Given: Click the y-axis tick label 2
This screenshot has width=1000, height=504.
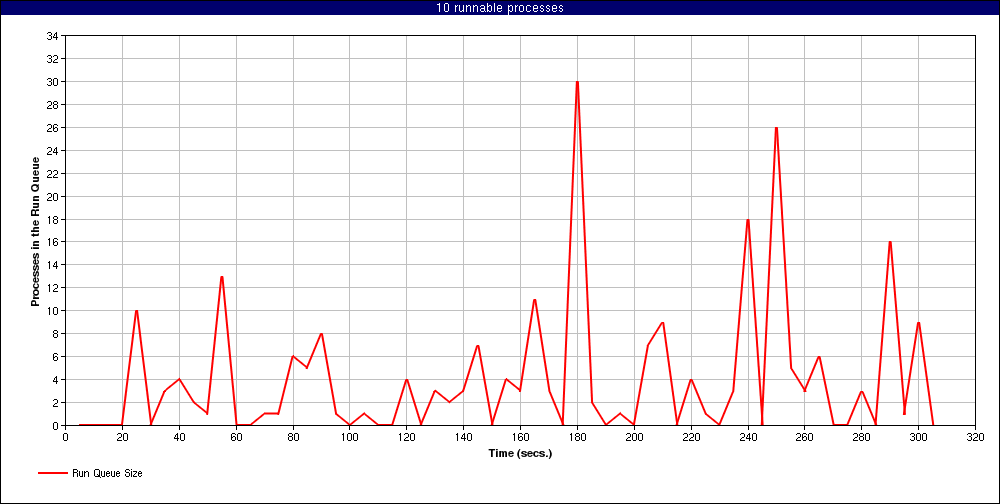Looking at the screenshot, I should coord(56,403).
